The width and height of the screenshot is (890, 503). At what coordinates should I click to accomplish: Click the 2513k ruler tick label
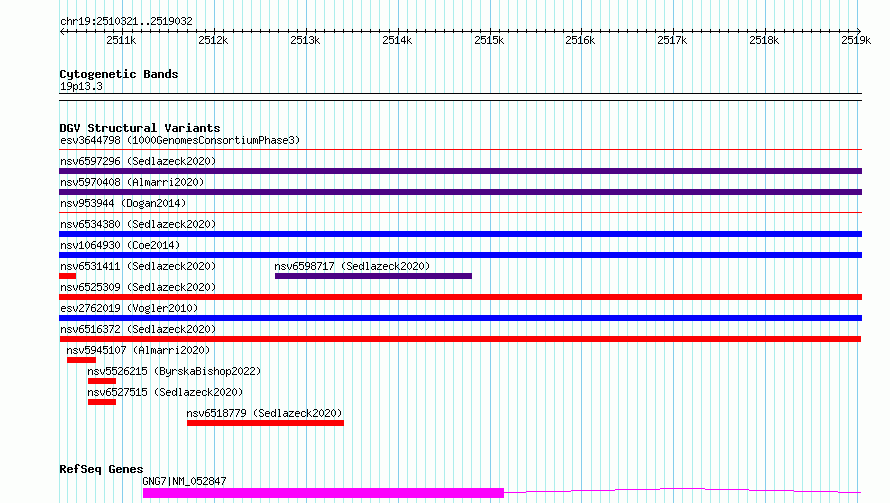(x=305, y=40)
